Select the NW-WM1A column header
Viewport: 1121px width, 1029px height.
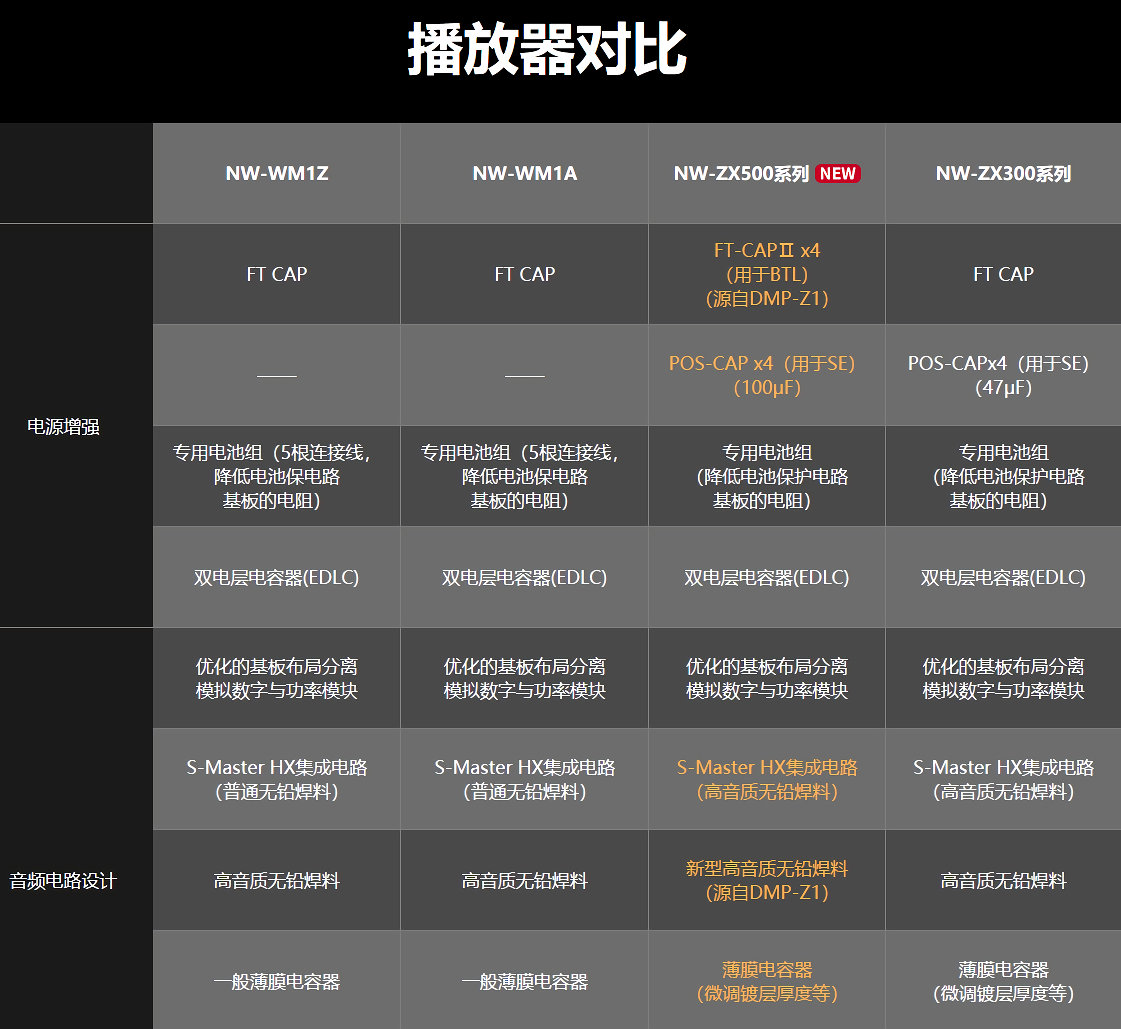(523, 173)
